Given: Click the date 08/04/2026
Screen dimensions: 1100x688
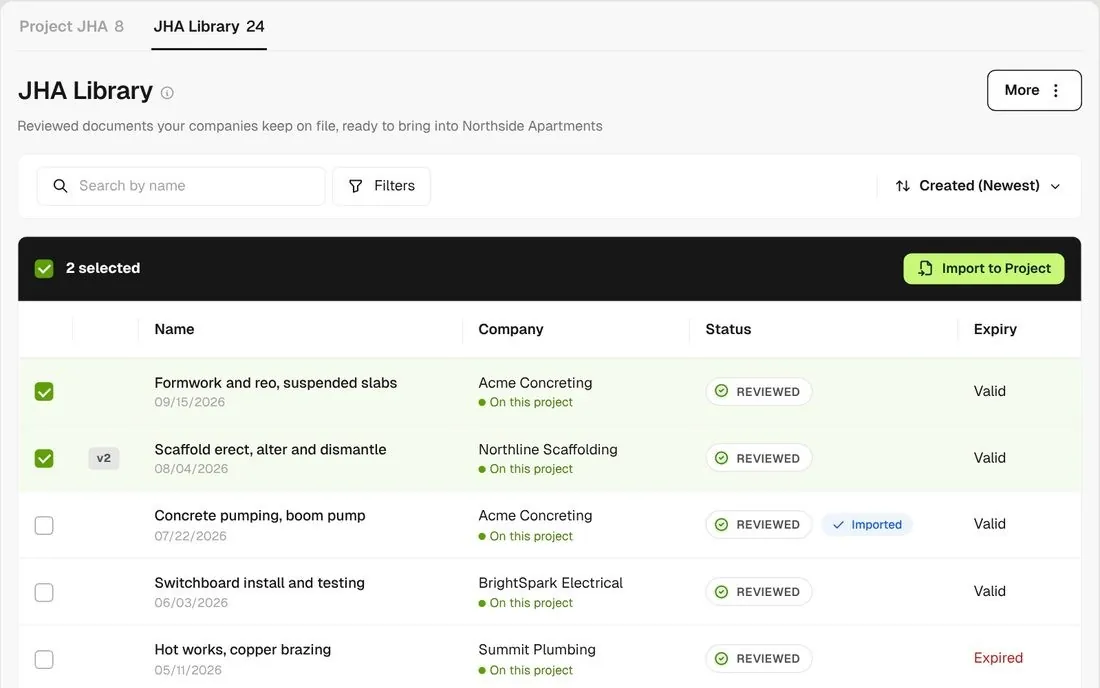Looking at the screenshot, I should 191,468.
